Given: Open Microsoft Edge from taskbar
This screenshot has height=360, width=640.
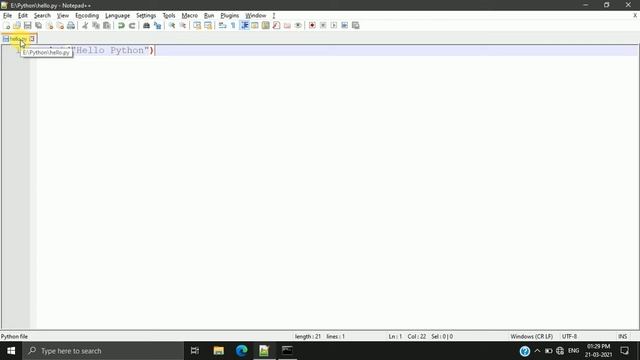Looking at the screenshot, I should (242, 351).
